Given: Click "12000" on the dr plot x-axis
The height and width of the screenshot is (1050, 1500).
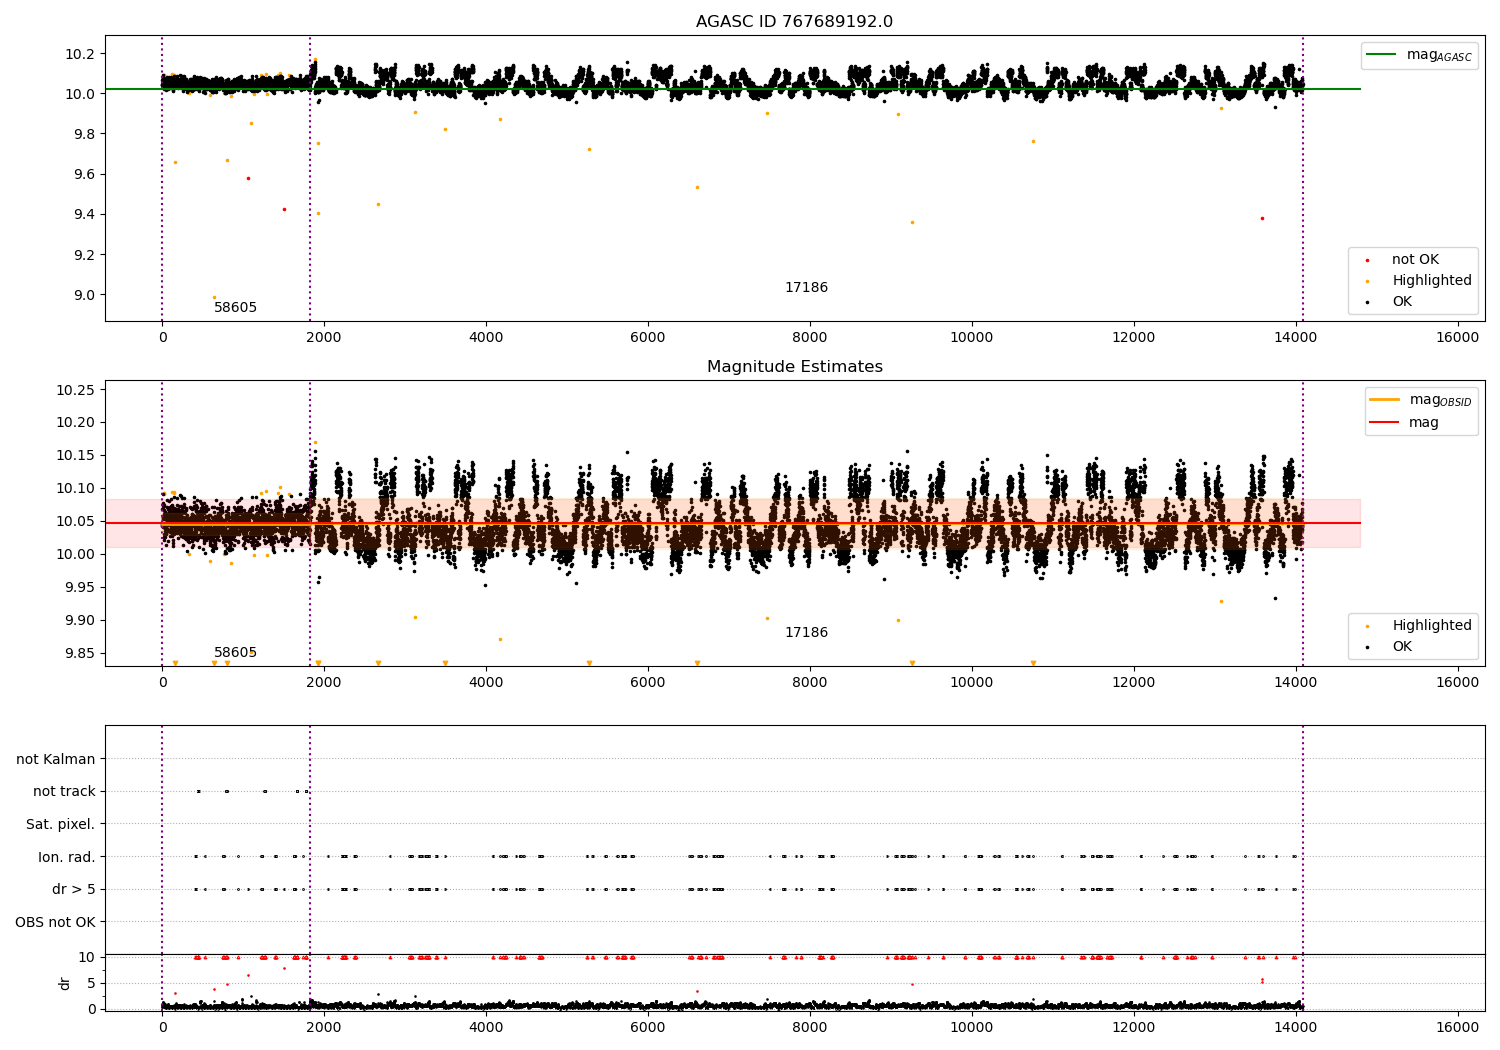Looking at the screenshot, I should click(x=1134, y=1028).
